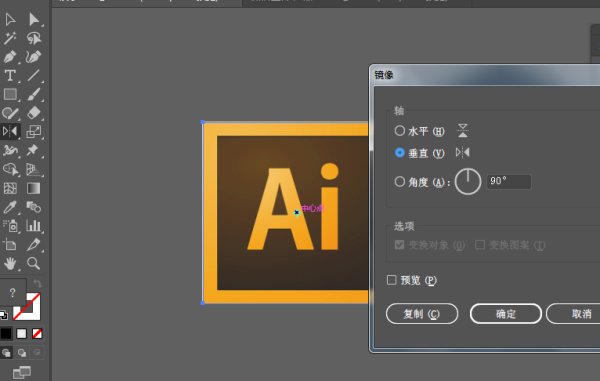Select the Zoom magnifier tool

click(34, 263)
